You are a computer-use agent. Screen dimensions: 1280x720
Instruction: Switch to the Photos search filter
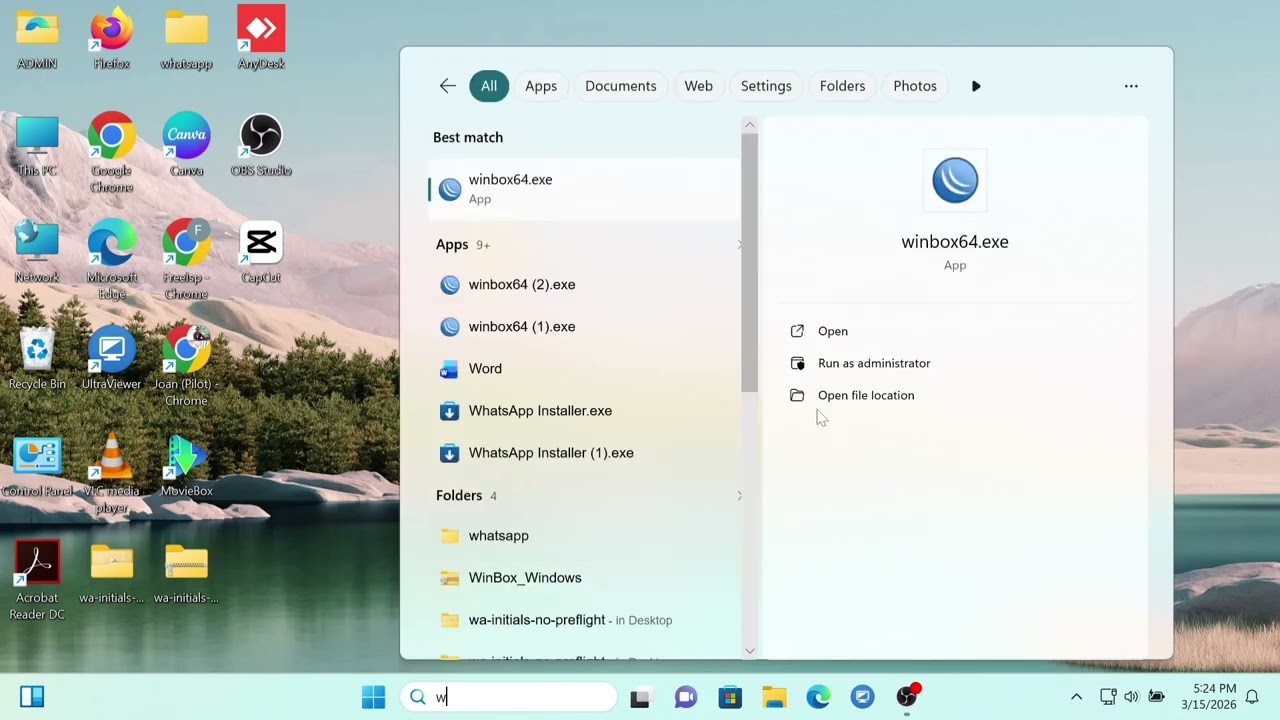pos(915,86)
